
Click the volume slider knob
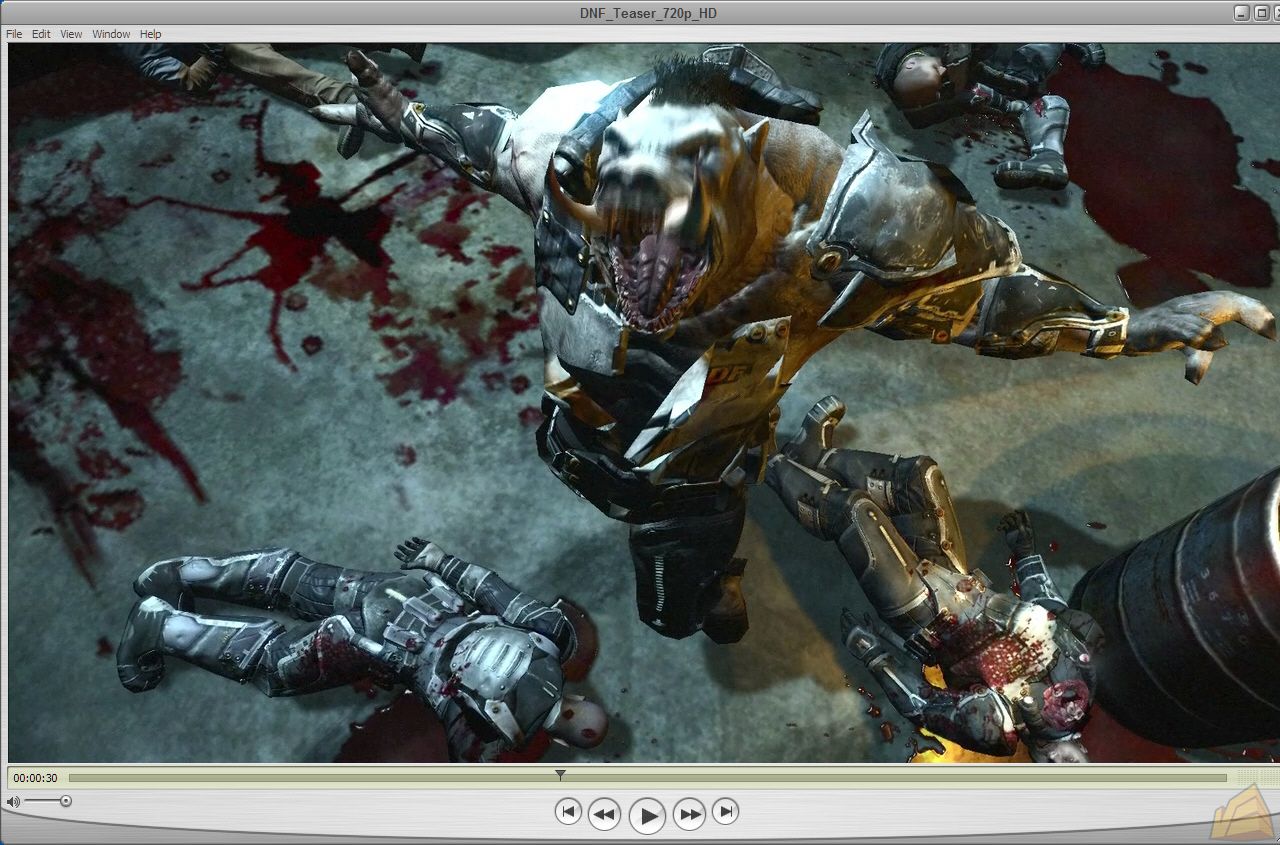(66, 801)
